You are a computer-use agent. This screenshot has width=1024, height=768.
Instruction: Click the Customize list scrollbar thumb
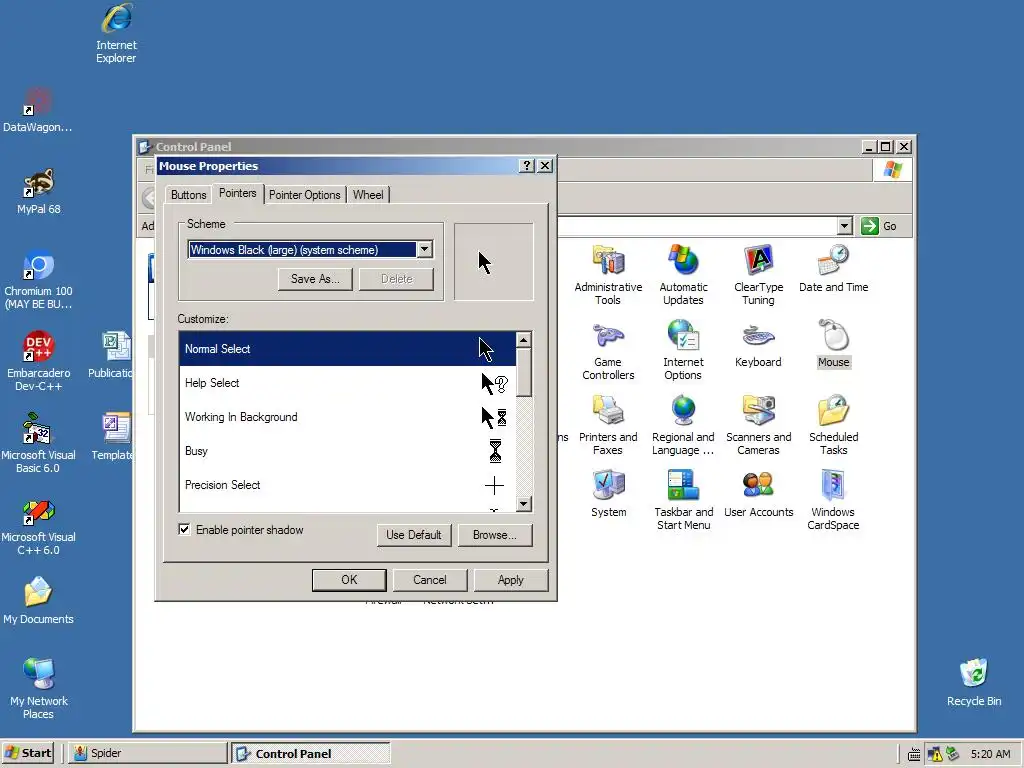pyautogui.click(x=524, y=372)
